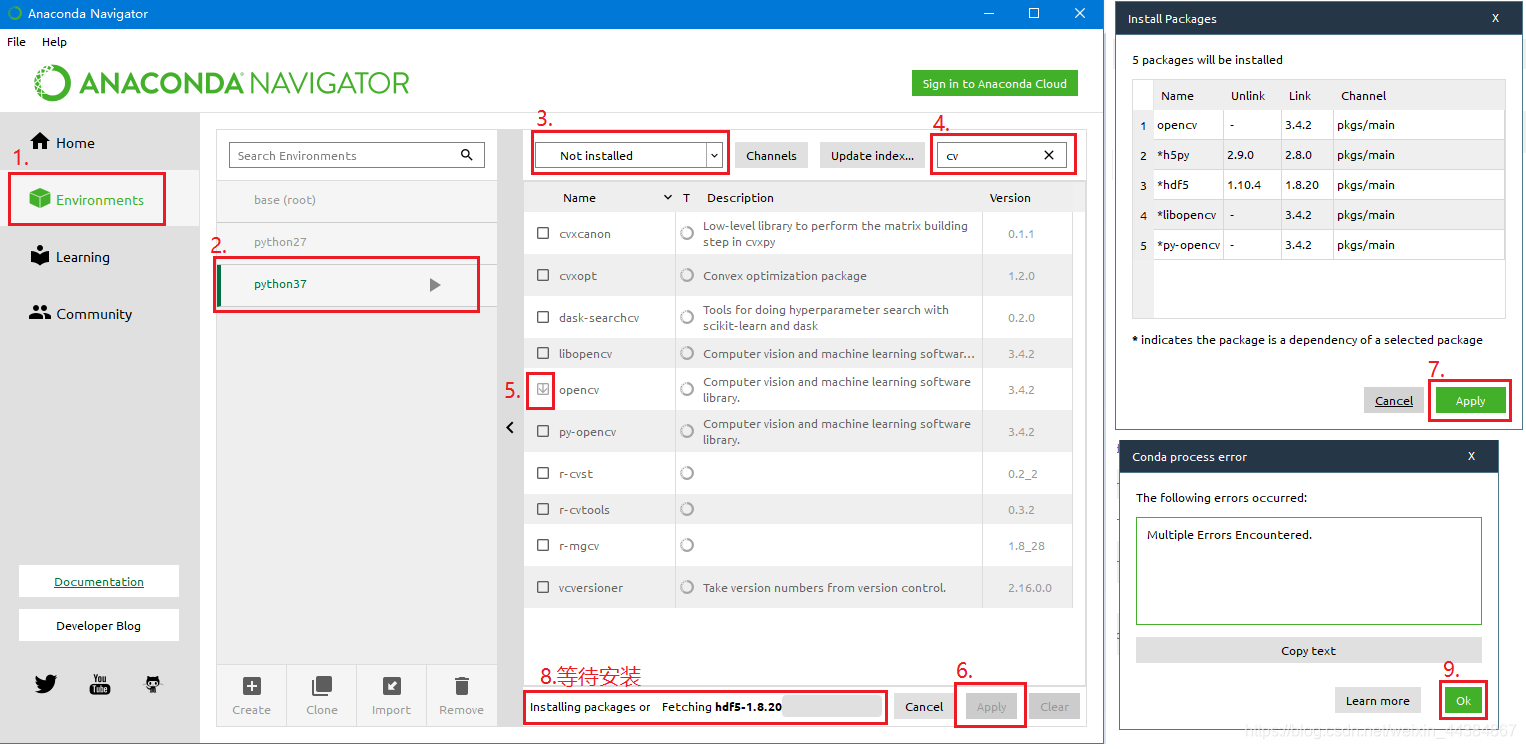Select the python27 environment
This screenshot has width=1526, height=749.
(x=357, y=242)
